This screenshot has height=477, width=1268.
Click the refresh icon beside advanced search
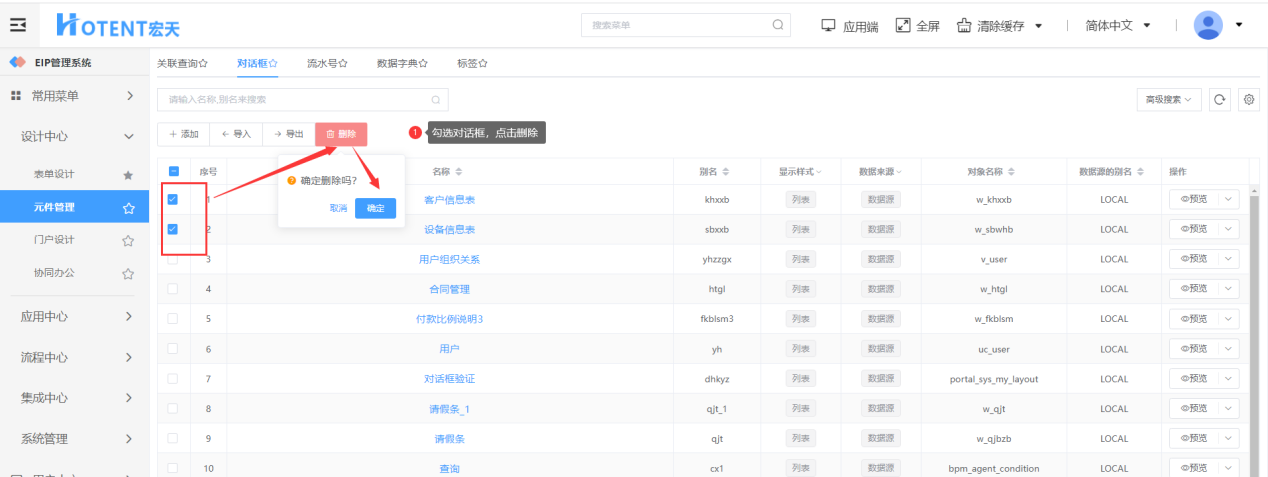pos(1219,99)
